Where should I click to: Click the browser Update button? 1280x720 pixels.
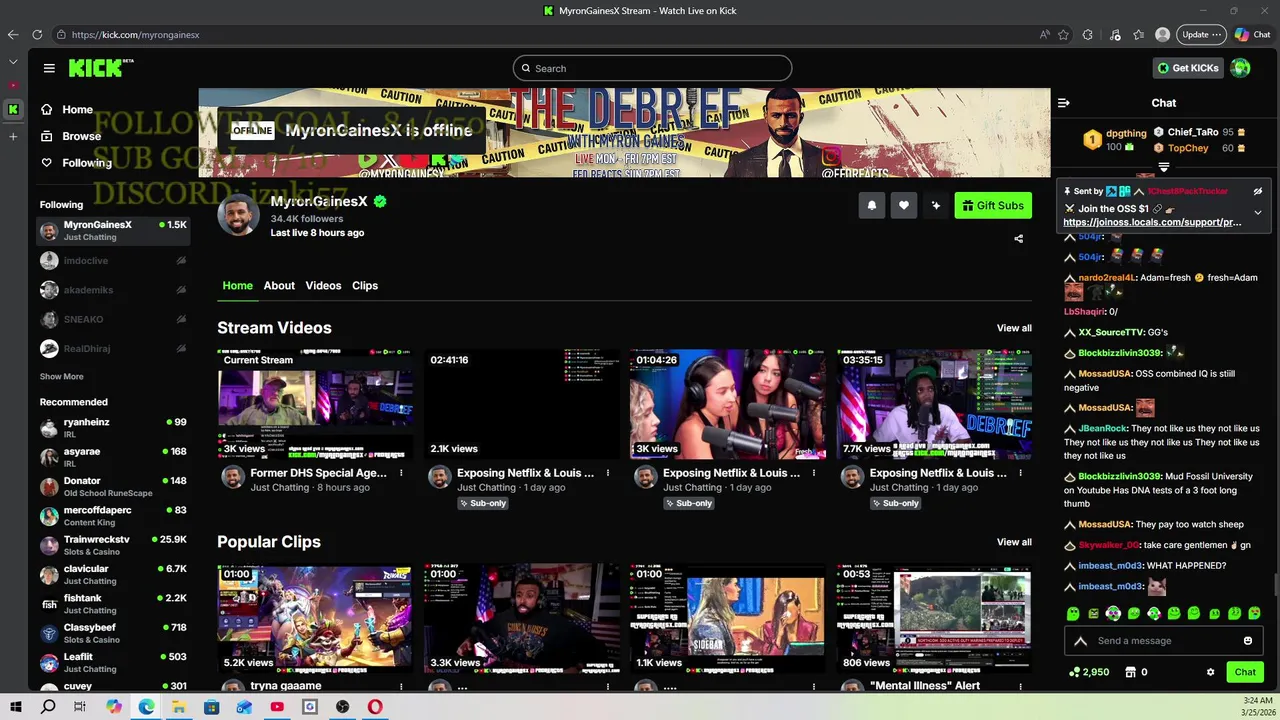tap(1201, 34)
